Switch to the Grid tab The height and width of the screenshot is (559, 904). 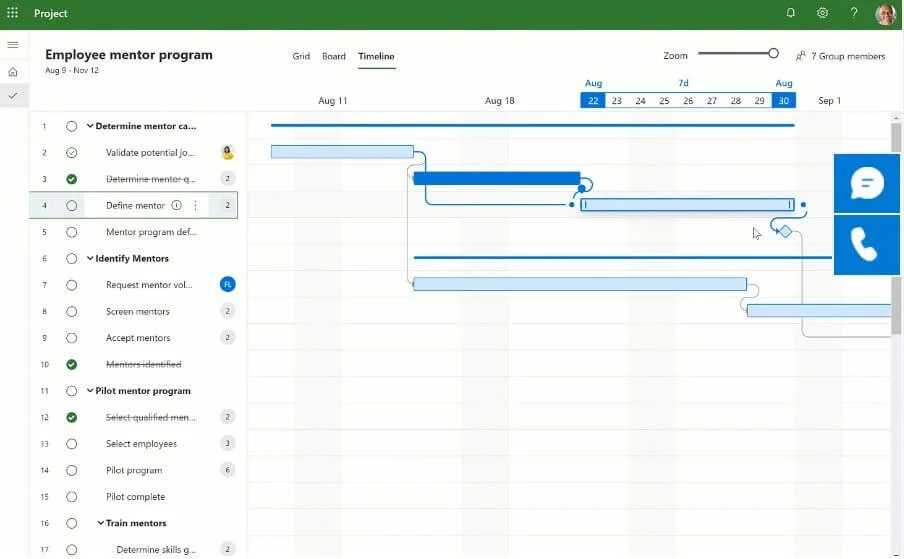click(x=301, y=56)
